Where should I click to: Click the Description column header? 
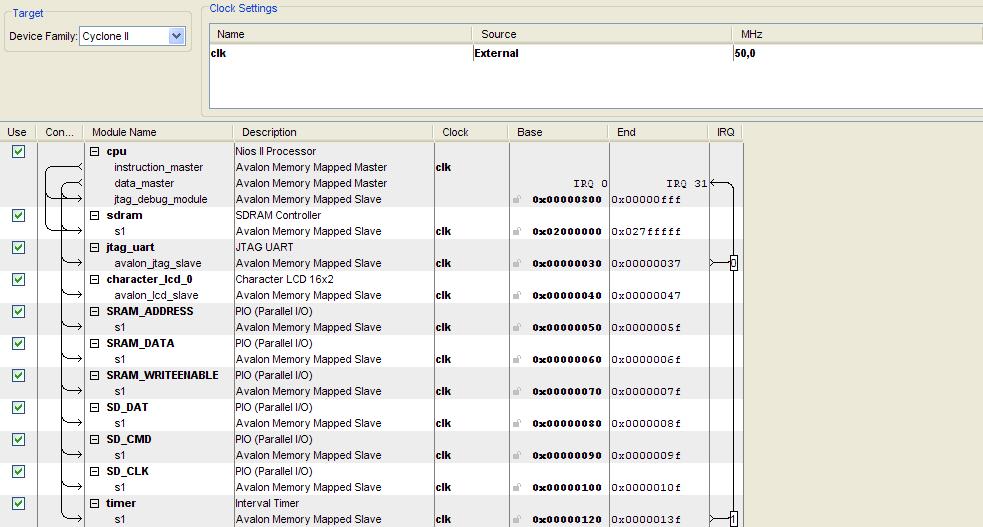click(333, 132)
